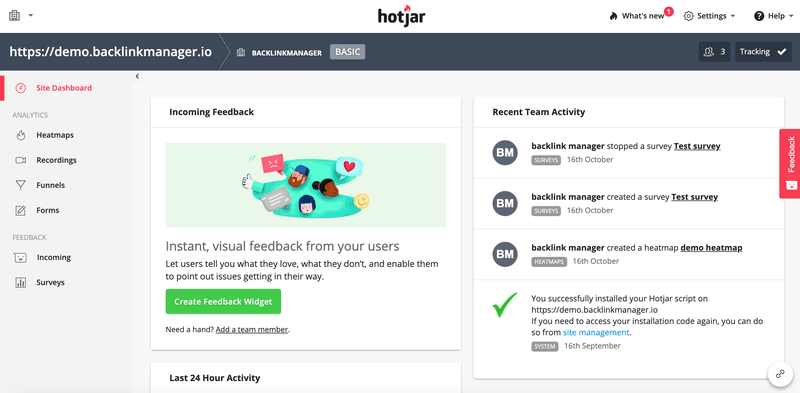Open Test survey link in created entry
The width and height of the screenshot is (800, 393).
[694, 196]
